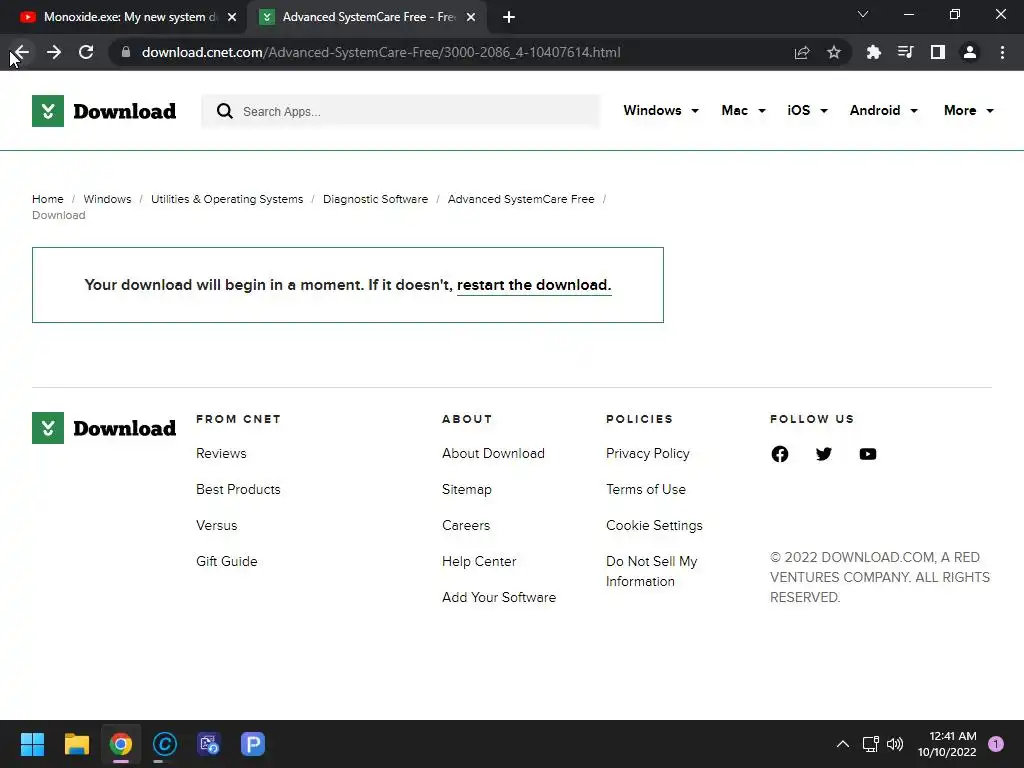1024x768 pixels.
Task: Open Cookie Settings link
Action: (654, 525)
